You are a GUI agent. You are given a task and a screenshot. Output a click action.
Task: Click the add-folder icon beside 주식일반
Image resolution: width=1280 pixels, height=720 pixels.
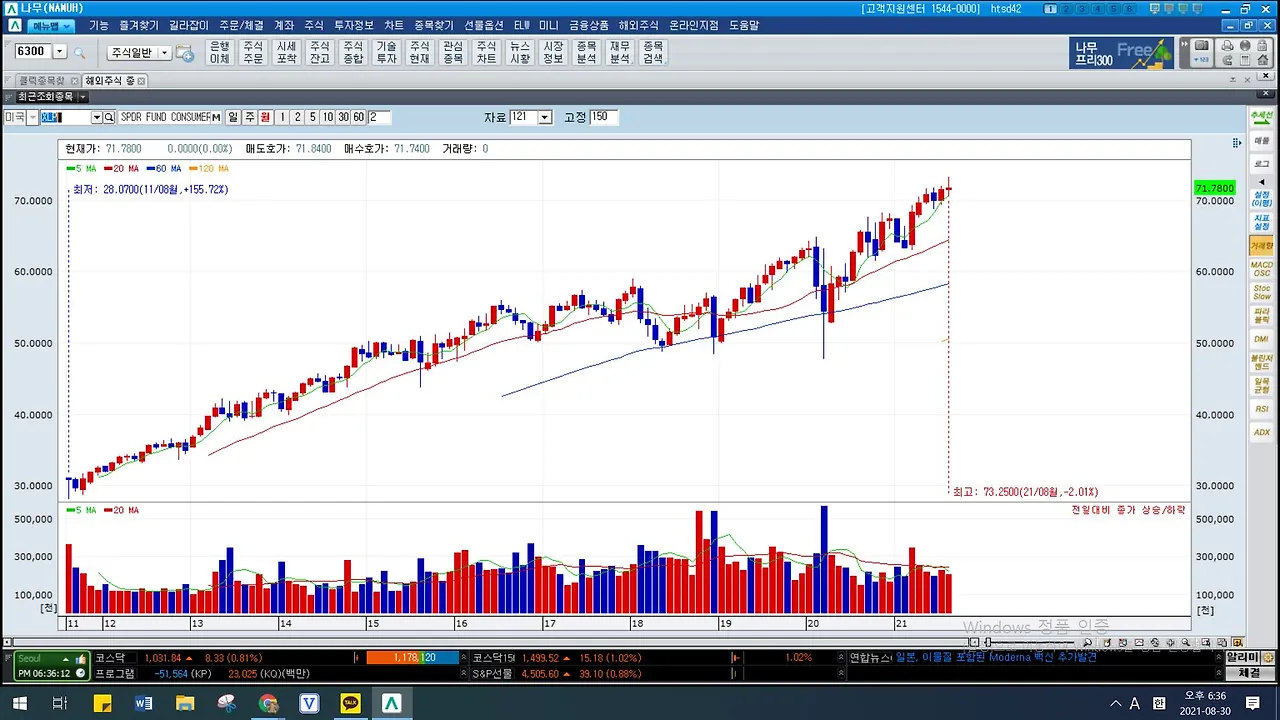[185, 52]
